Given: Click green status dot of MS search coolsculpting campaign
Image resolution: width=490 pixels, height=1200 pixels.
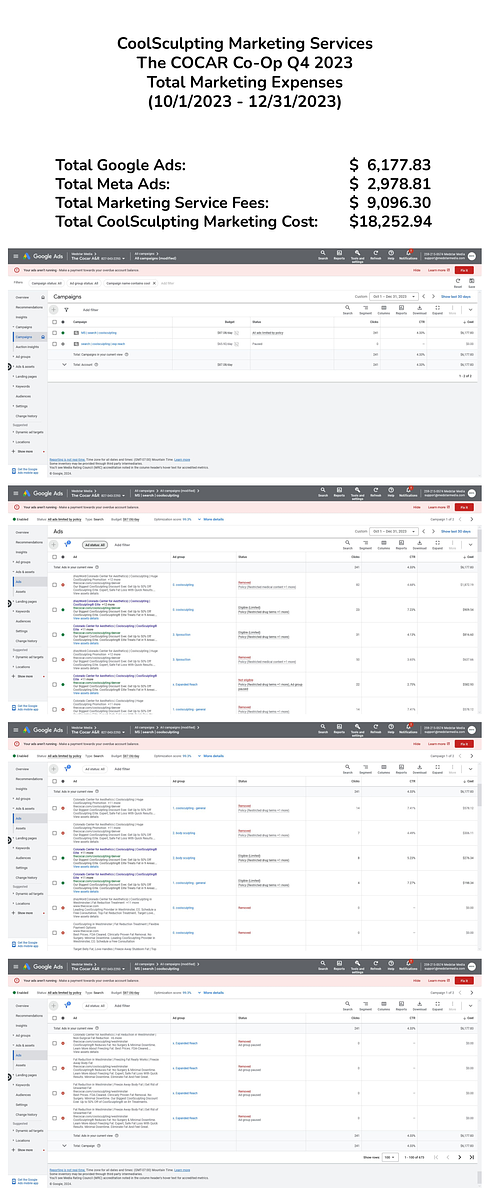Looking at the screenshot, I should (x=63, y=333).
